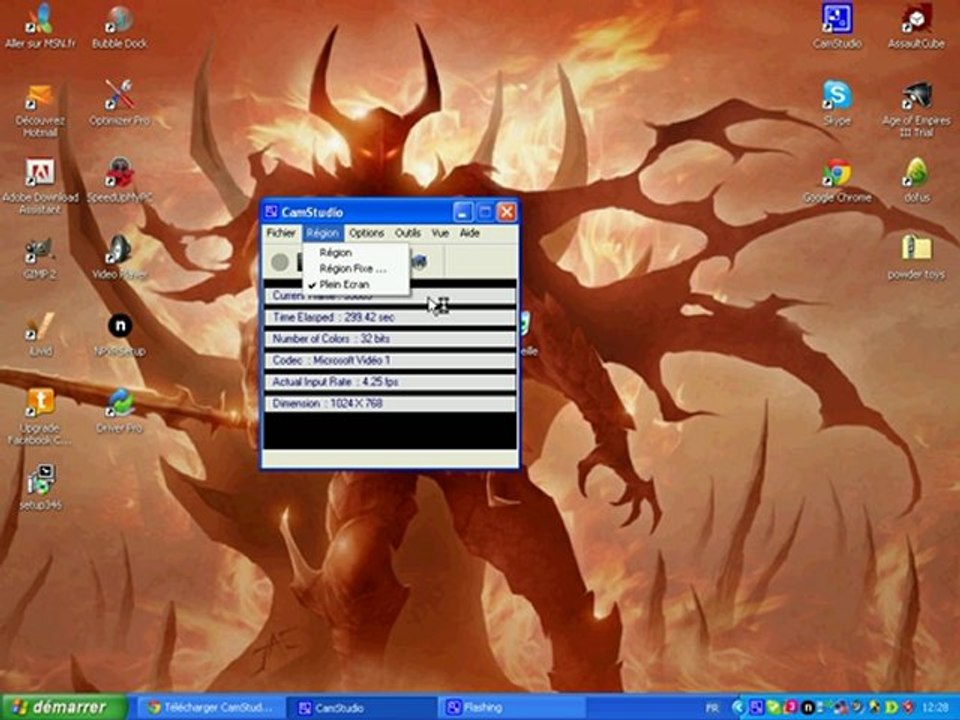Image resolution: width=960 pixels, height=720 pixels.
Task: Open the démarrer start menu
Action: click(x=64, y=707)
